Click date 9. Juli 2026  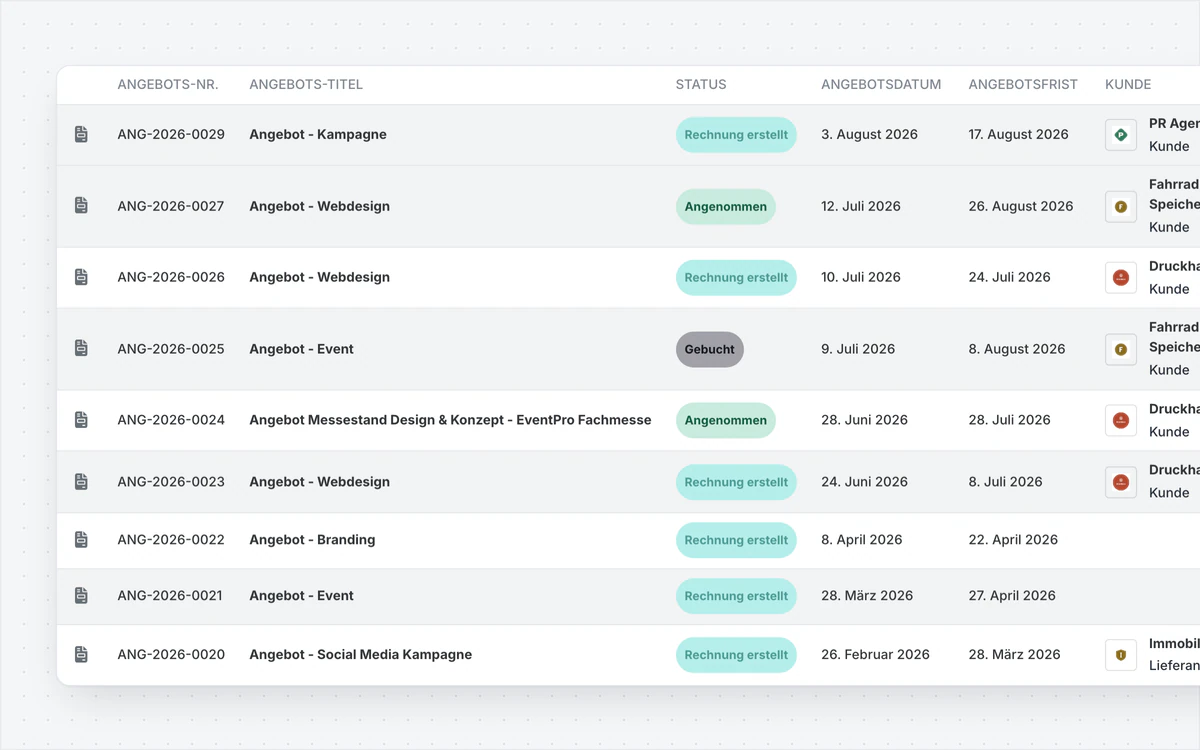coord(858,349)
